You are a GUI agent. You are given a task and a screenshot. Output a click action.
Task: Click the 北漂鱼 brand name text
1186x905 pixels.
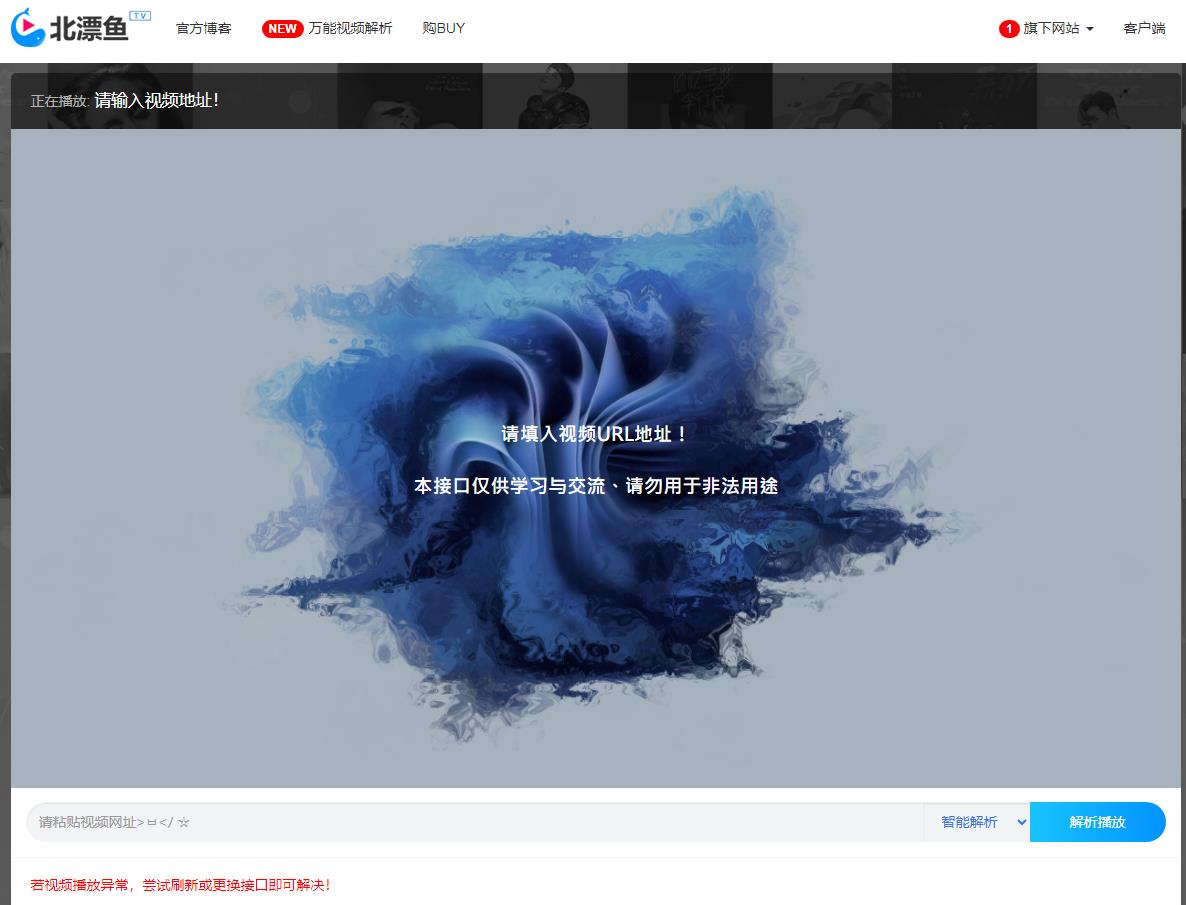[x=90, y=32]
